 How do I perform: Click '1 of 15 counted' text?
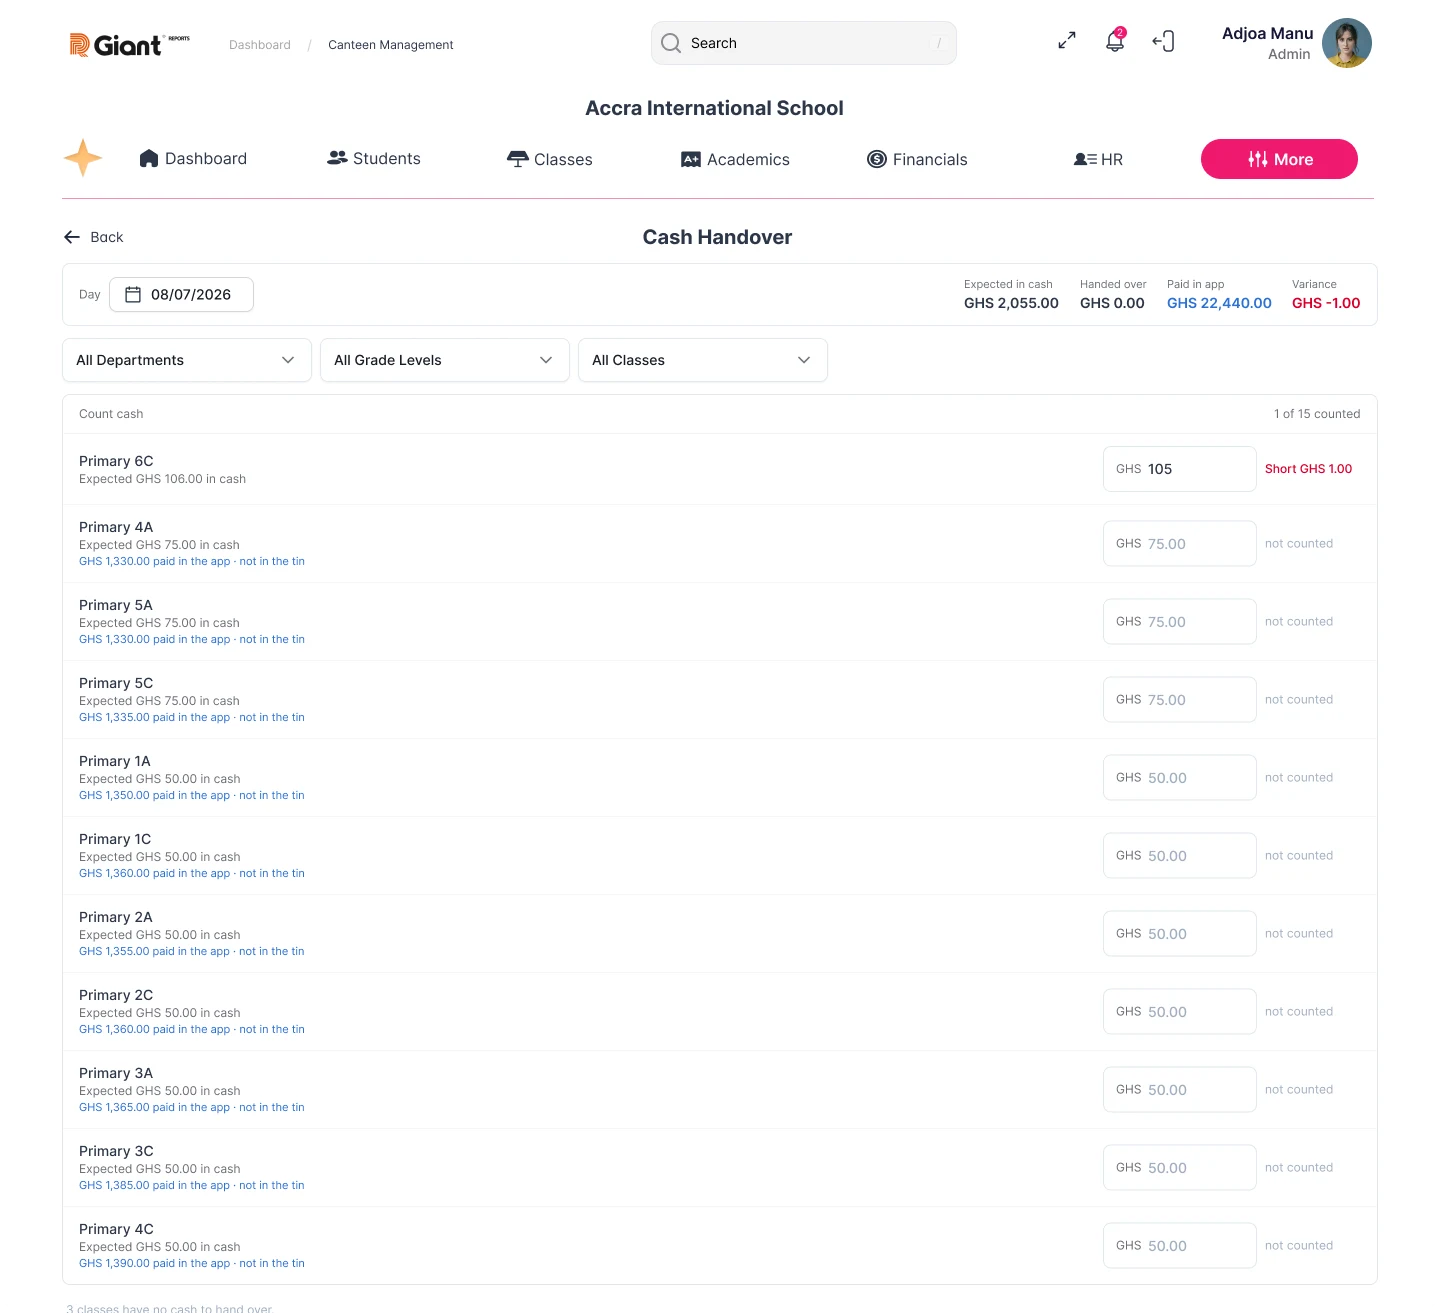coord(1317,414)
